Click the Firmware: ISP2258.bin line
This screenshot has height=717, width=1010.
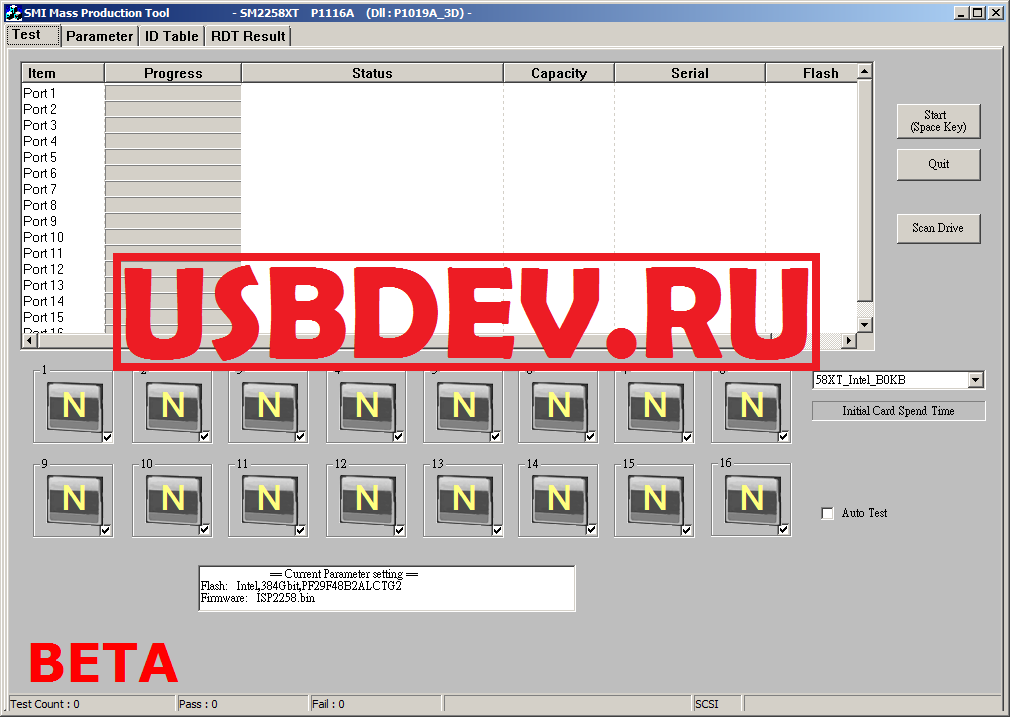[x=258, y=598]
